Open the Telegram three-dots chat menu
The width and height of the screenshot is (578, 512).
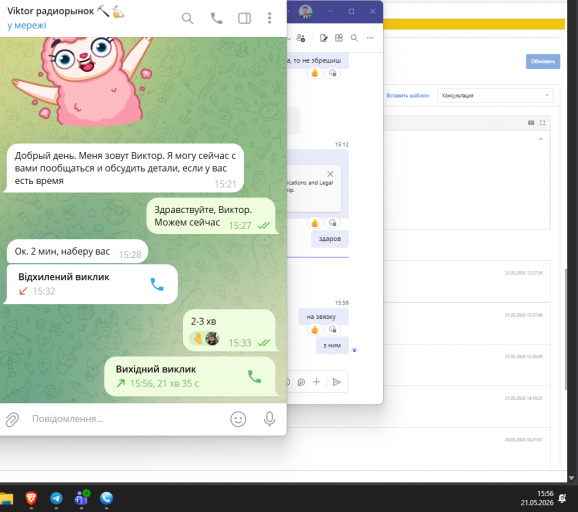click(x=269, y=18)
